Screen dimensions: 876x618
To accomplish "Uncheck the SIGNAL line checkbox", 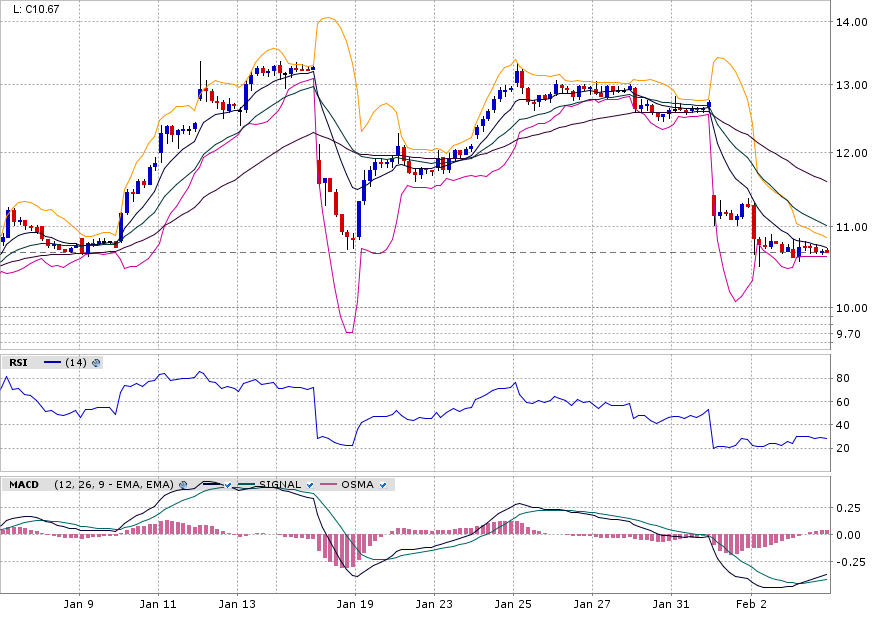I will (x=310, y=485).
